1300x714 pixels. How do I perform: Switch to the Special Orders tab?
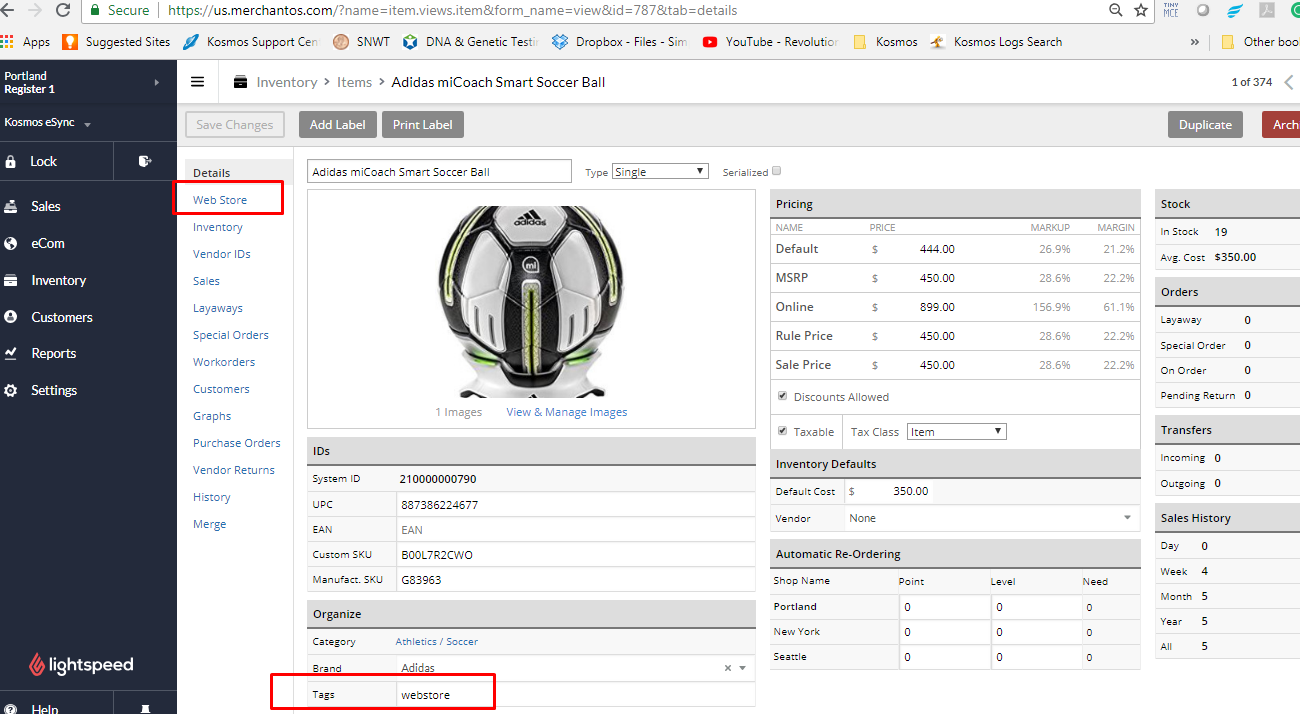click(231, 335)
